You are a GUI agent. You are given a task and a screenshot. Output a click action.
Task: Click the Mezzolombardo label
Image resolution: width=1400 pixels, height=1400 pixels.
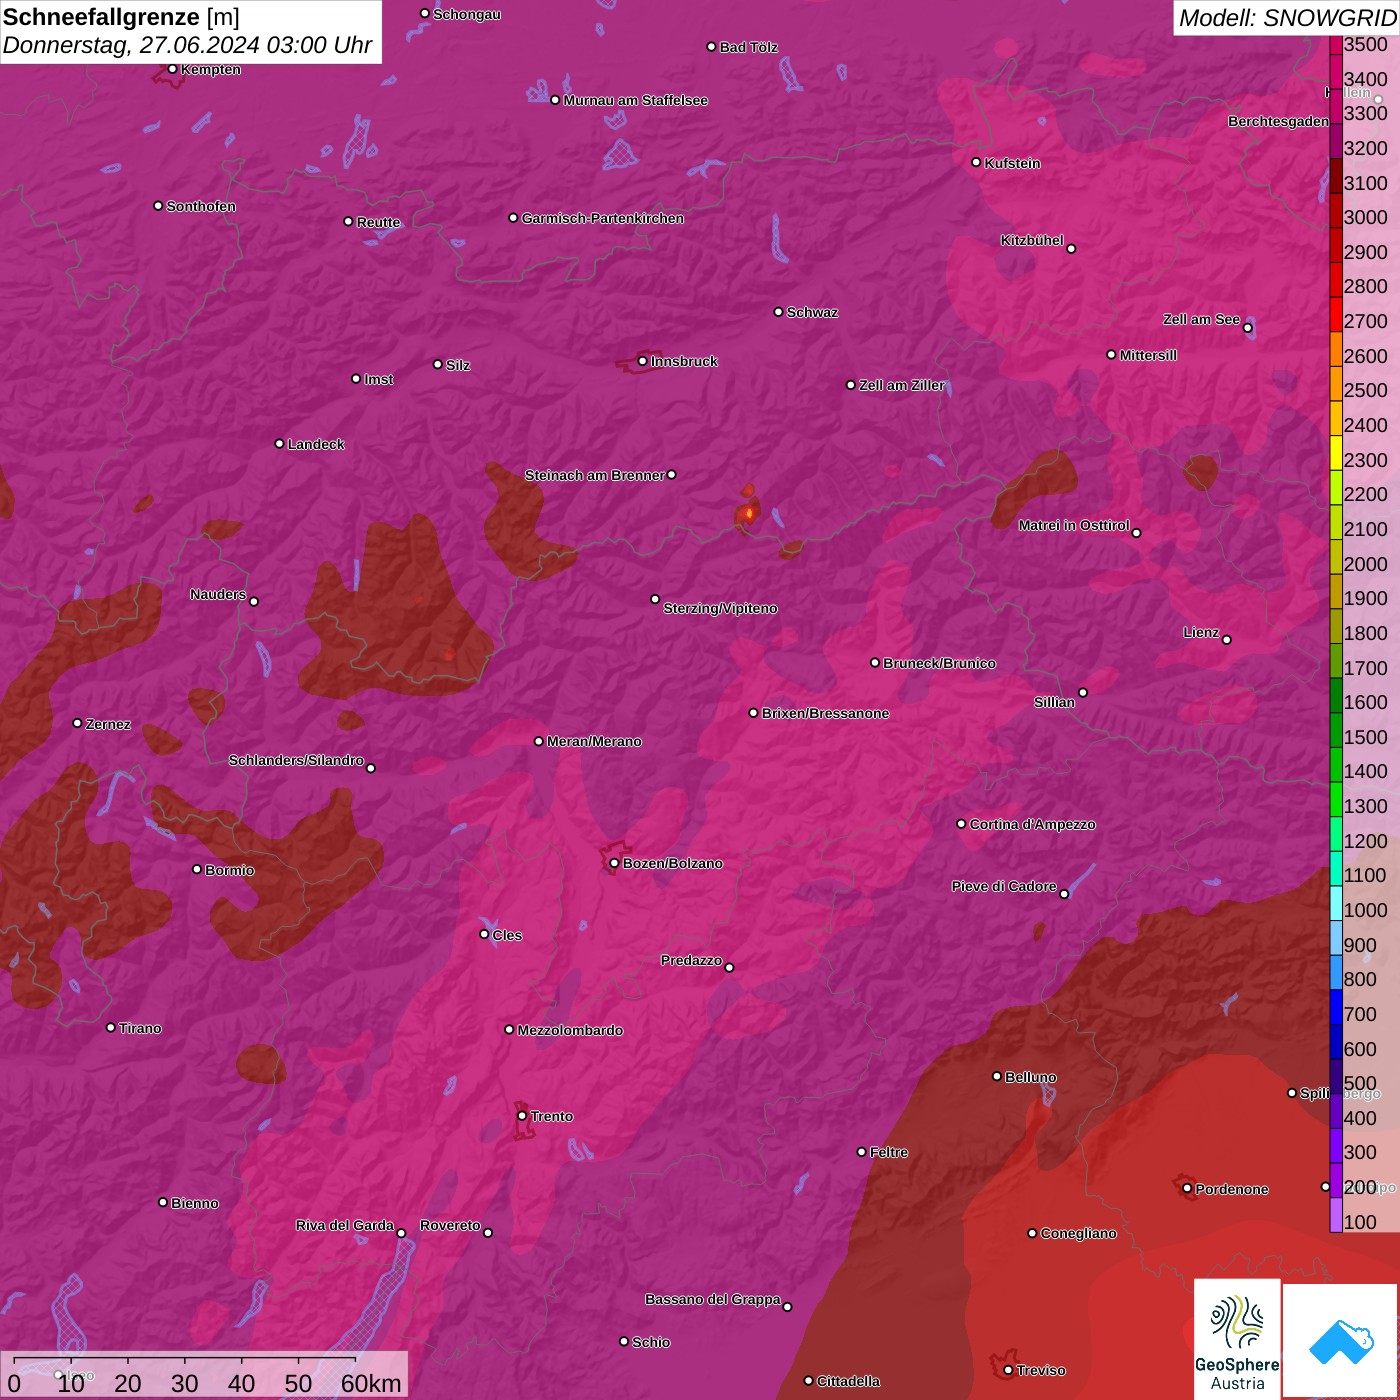[570, 1030]
